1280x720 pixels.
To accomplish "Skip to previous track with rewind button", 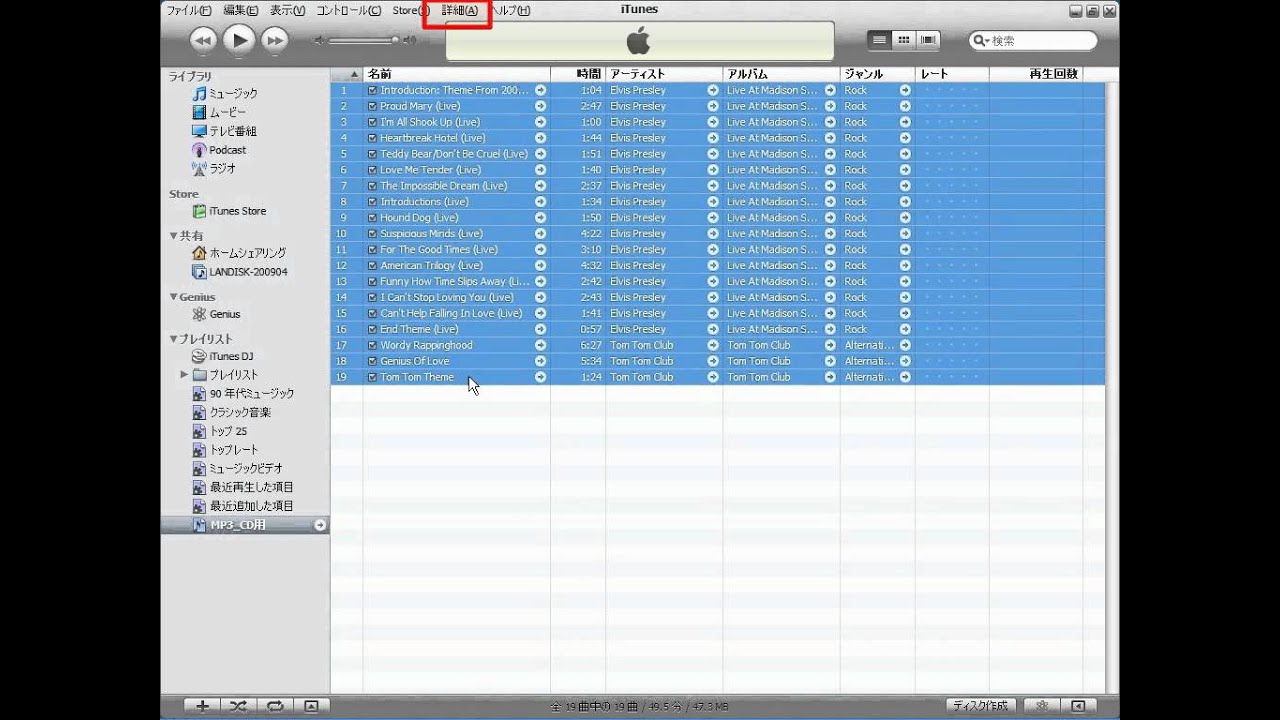I will pyautogui.click(x=203, y=40).
